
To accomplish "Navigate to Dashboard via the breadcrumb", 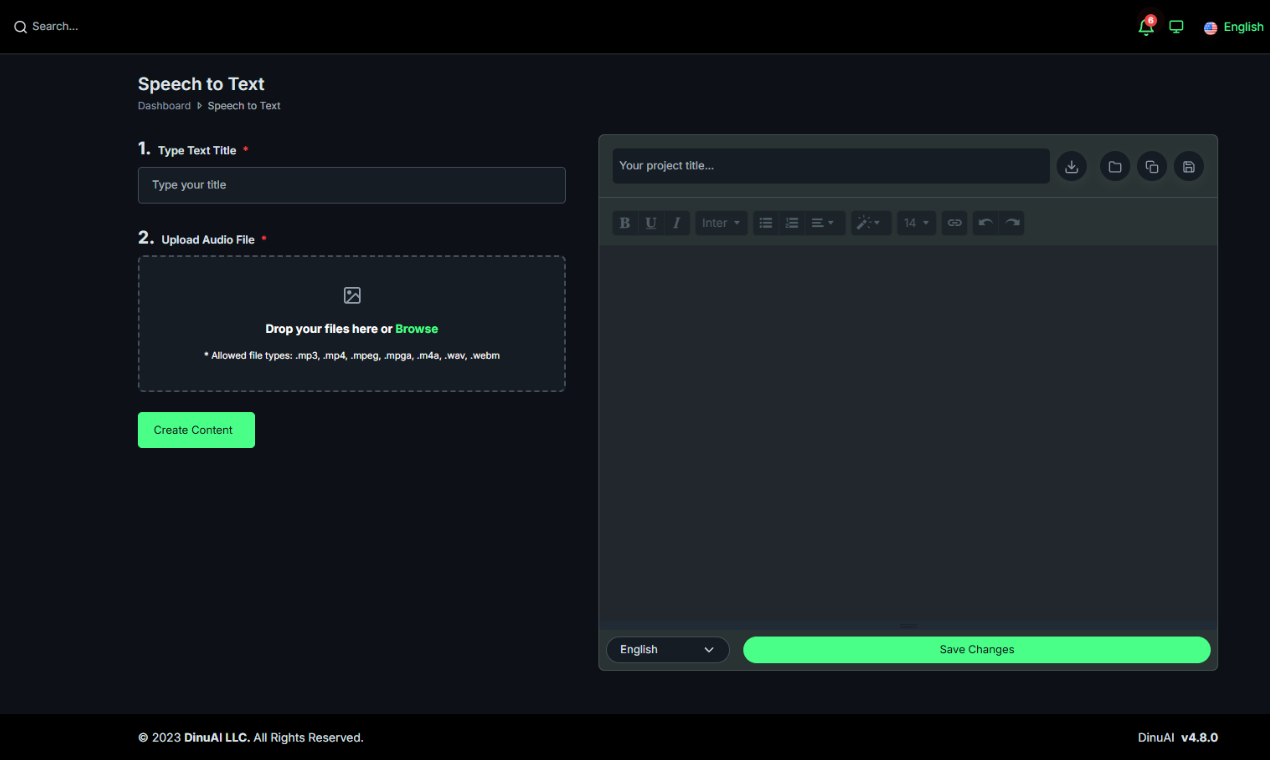I will click(164, 105).
